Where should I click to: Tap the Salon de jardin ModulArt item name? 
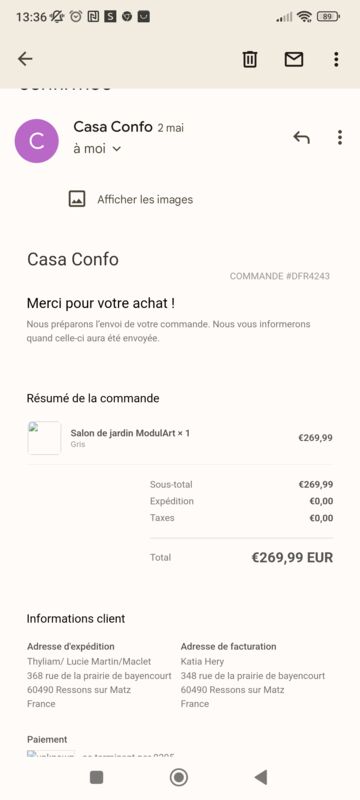[130, 433]
